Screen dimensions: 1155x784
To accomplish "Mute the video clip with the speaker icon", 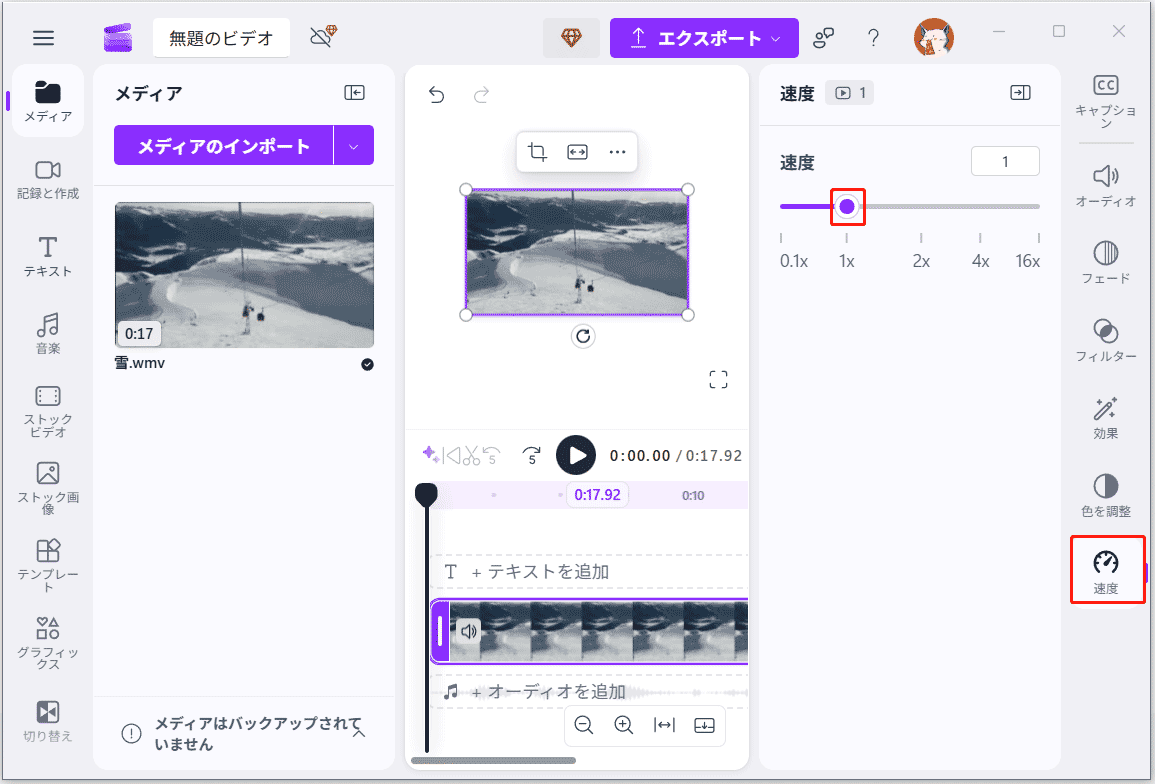I will point(468,631).
